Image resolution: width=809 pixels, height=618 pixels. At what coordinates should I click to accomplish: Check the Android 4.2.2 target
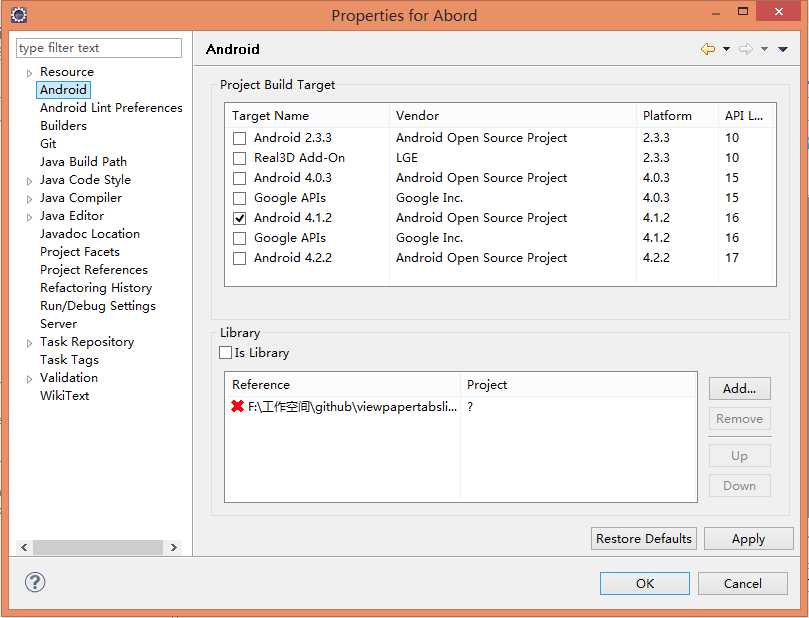(239, 258)
